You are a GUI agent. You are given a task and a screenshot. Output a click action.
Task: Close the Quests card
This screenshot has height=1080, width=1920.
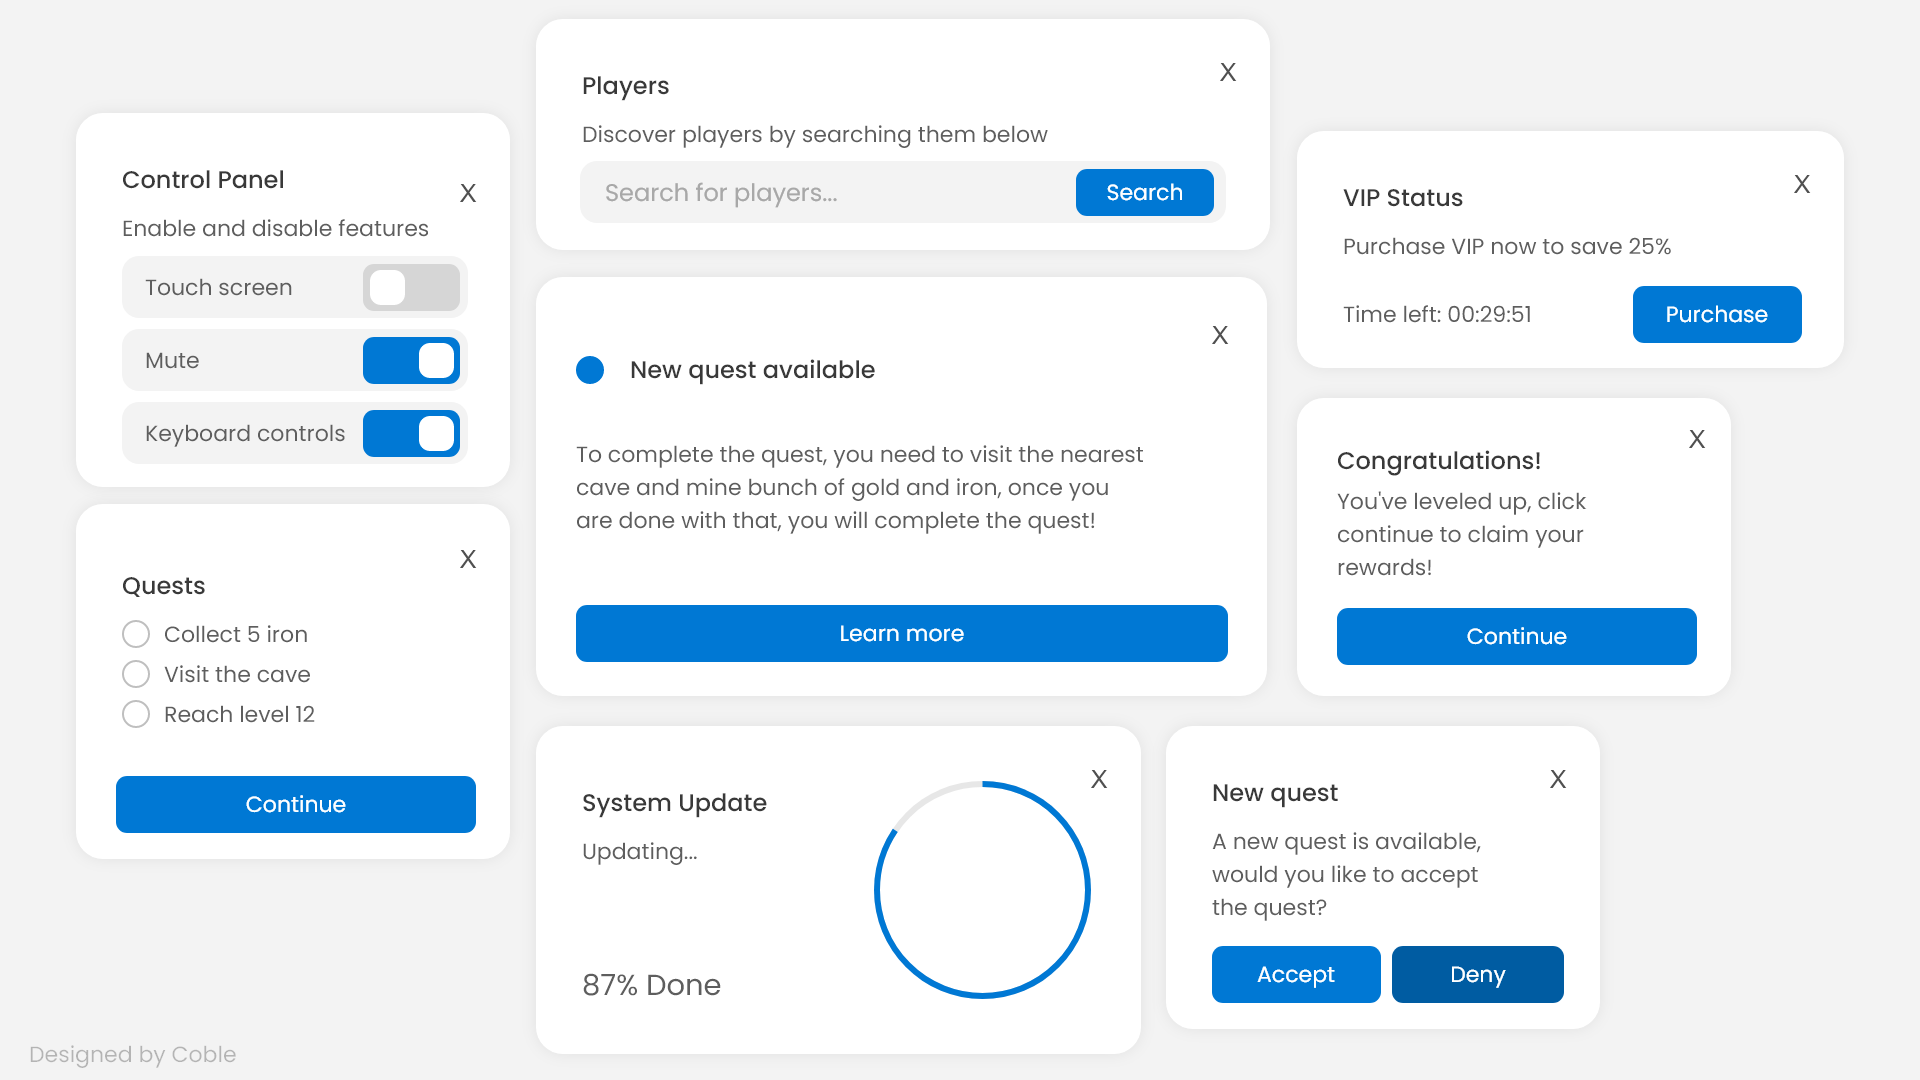pos(467,559)
